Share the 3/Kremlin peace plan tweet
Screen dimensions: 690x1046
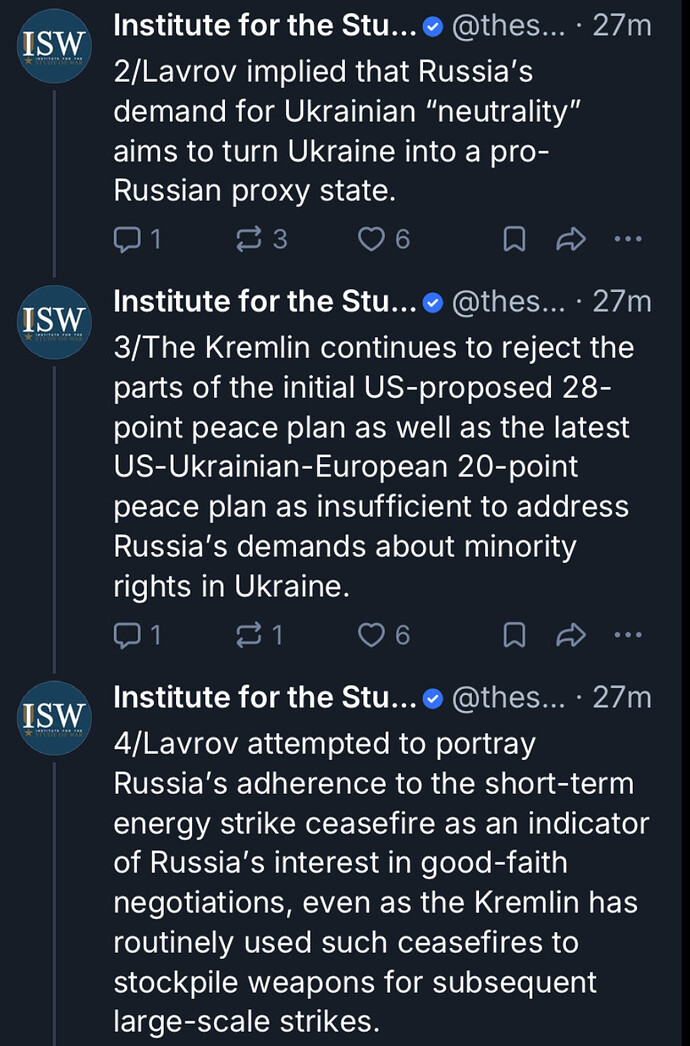coord(570,635)
